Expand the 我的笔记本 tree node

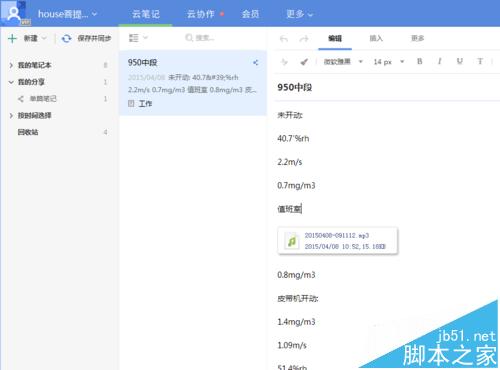11,65
